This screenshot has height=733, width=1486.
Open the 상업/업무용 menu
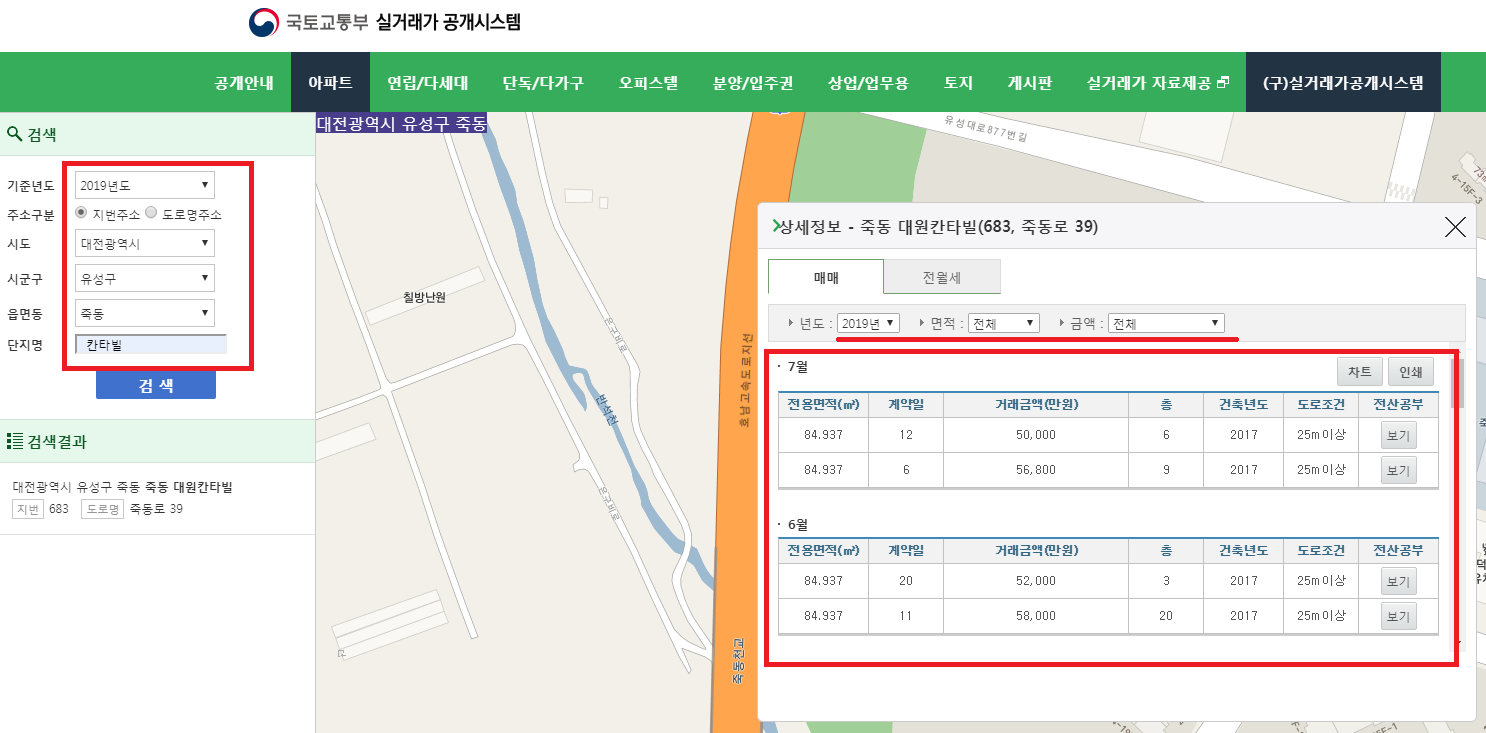point(868,83)
